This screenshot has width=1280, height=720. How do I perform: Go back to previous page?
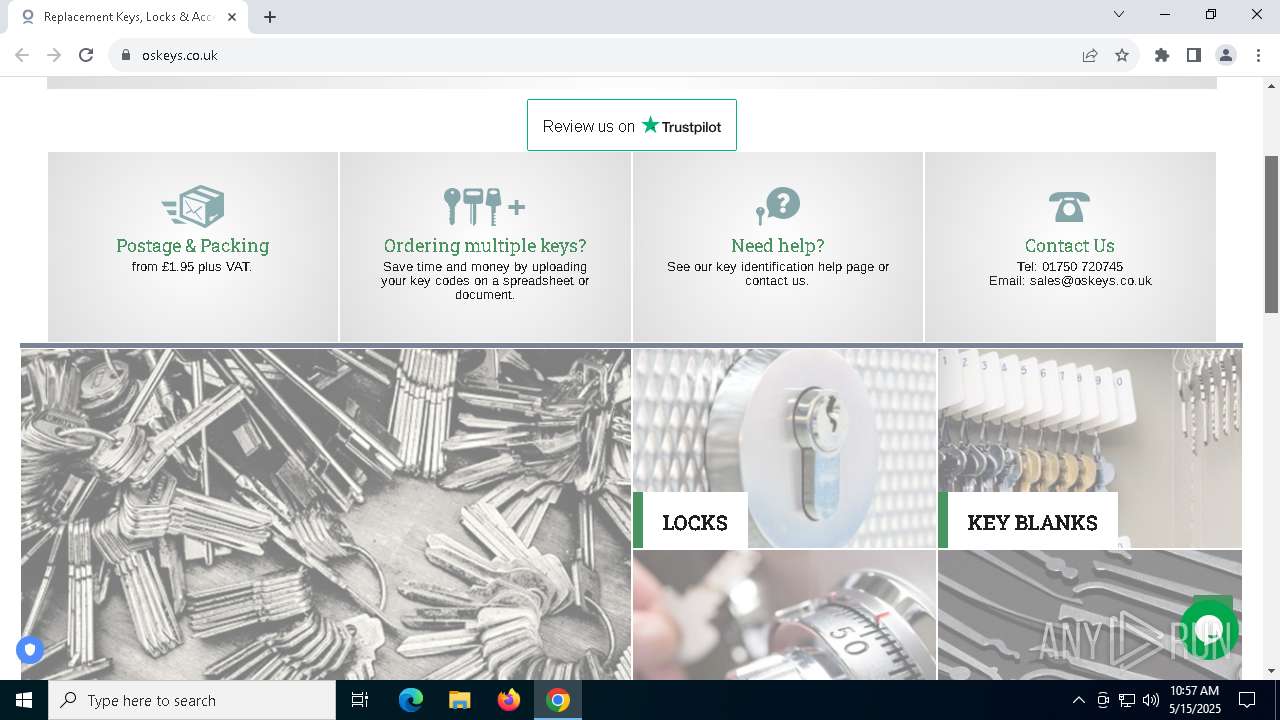22,55
